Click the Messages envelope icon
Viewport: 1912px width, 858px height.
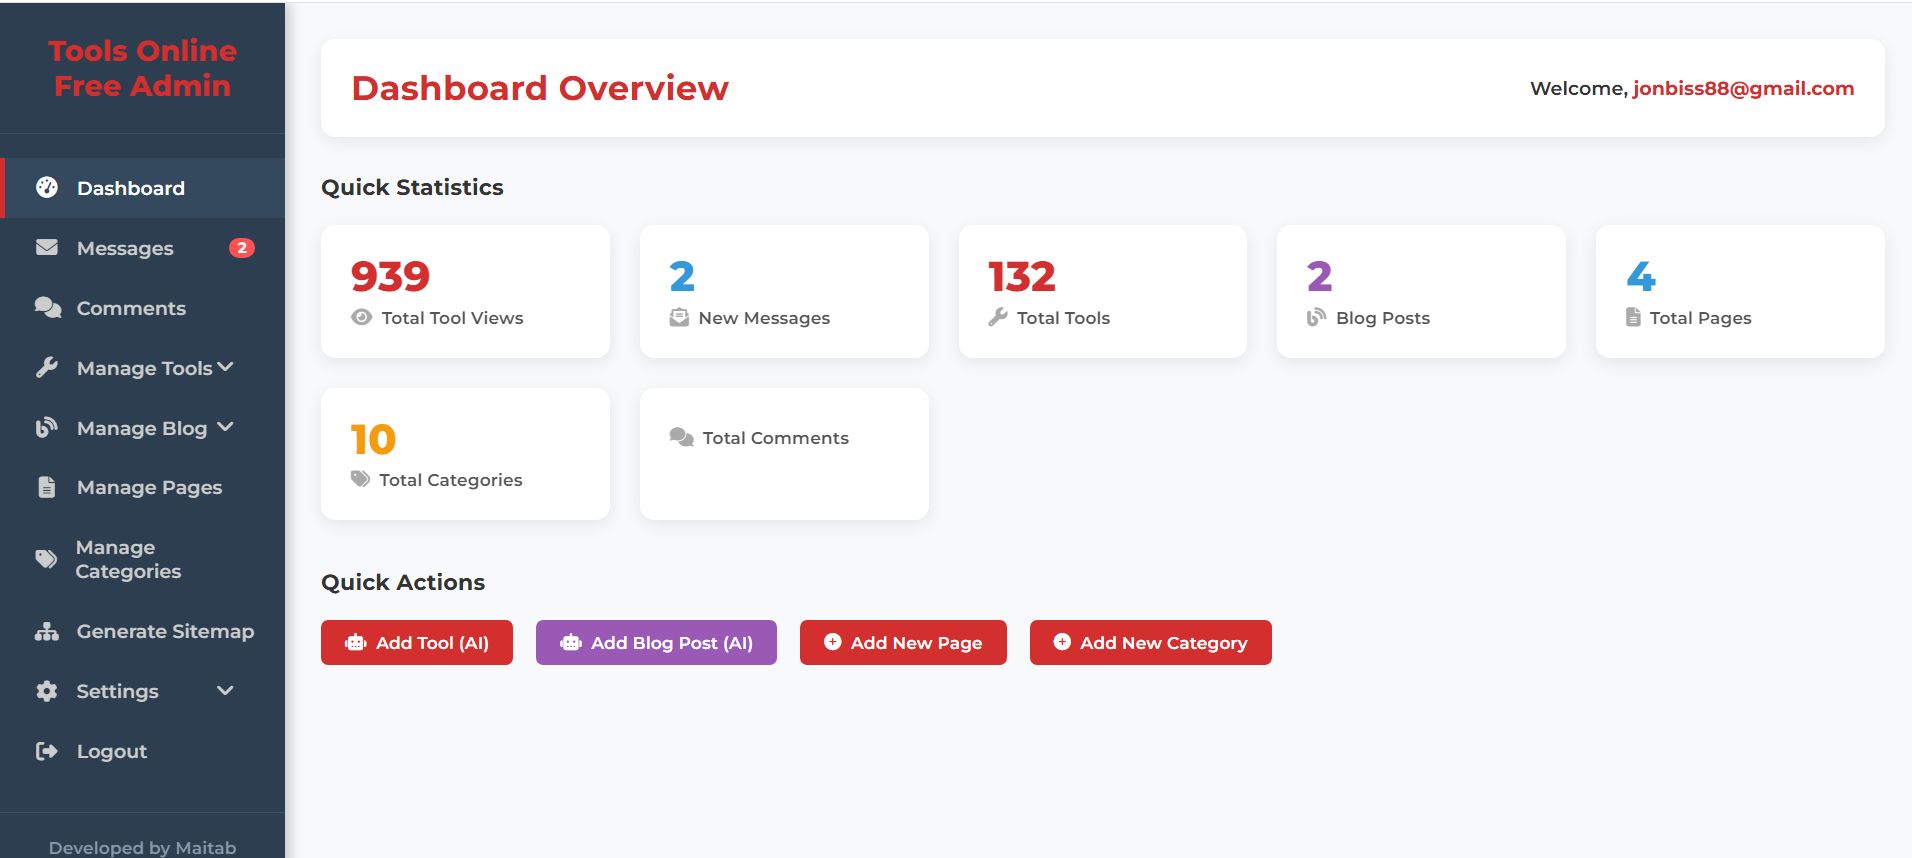click(x=47, y=247)
